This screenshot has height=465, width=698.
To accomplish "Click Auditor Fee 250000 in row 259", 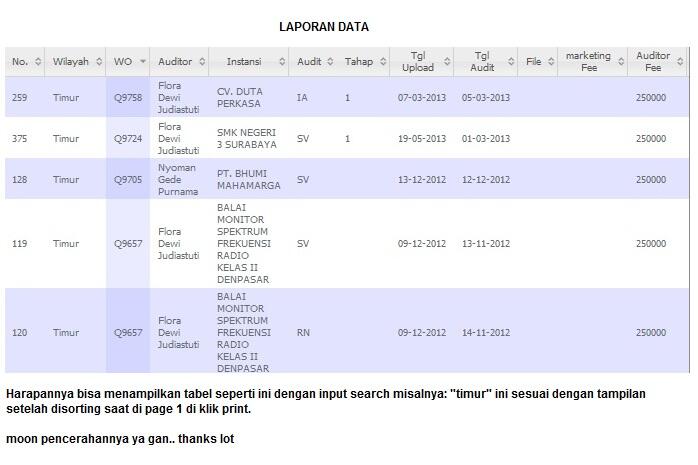I will coord(651,97).
